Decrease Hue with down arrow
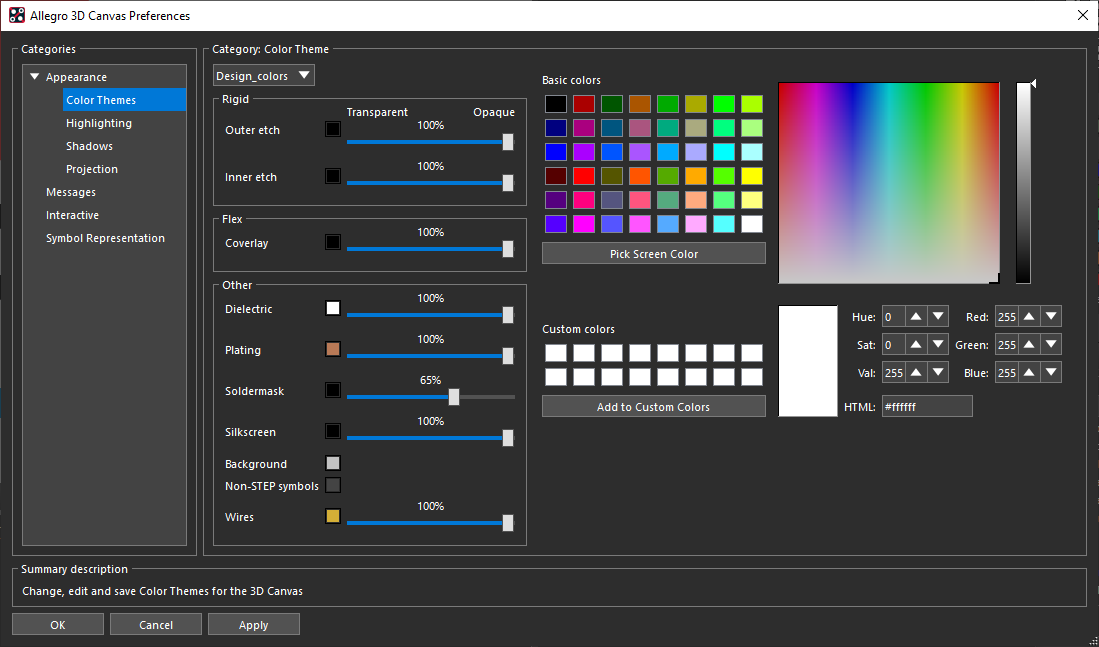The height and width of the screenshot is (647, 1099). click(938, 317)
